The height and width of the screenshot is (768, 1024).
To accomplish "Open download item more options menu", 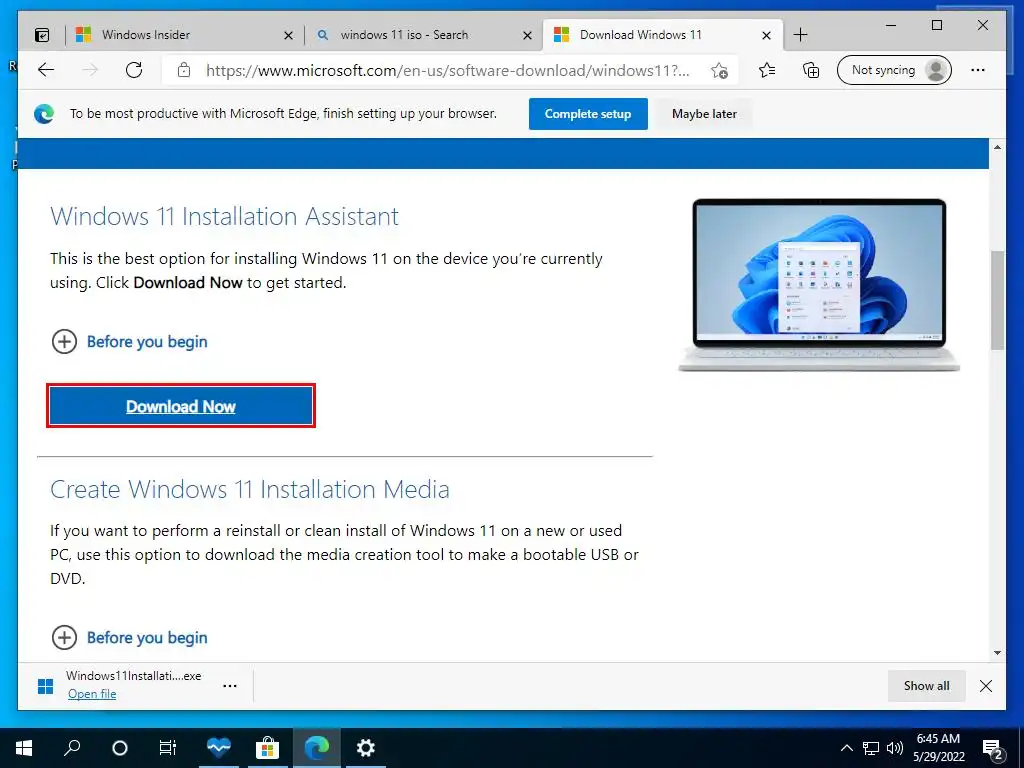I will pos(230,686).
